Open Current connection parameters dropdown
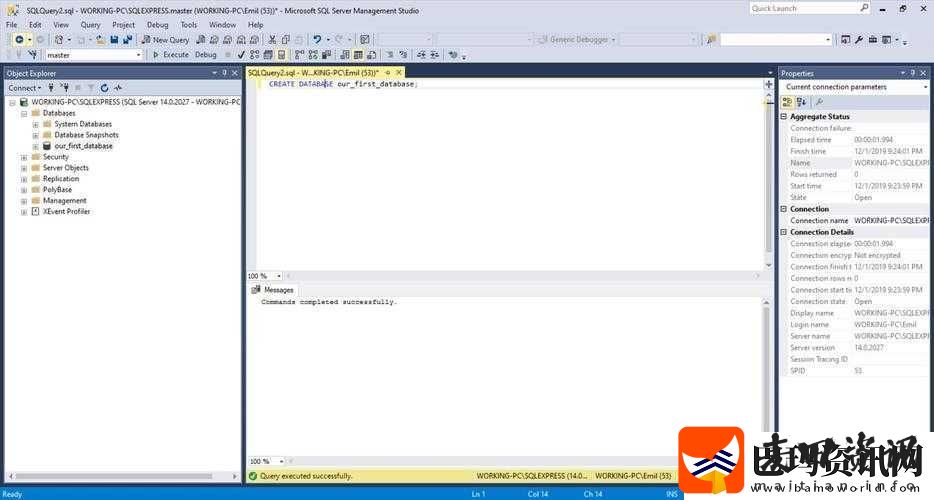The width and height of the screenshot is (934, 500). (926, 87)
